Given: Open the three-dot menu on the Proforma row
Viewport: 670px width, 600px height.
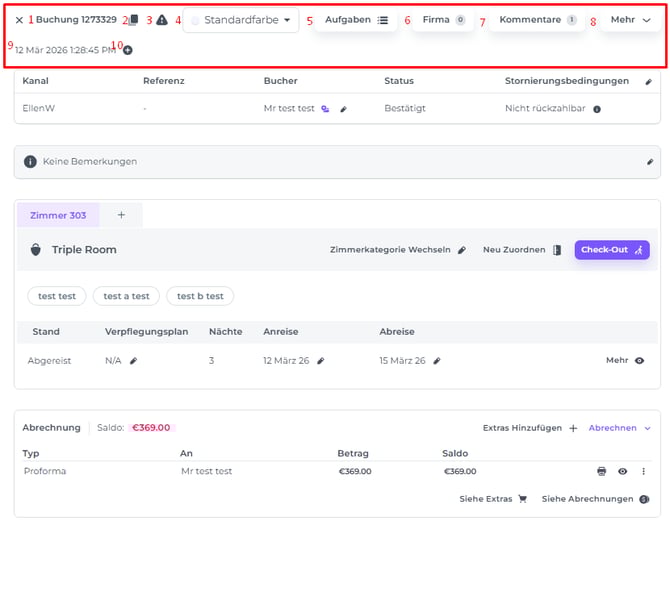Looking at the screenshot, I should click(643, 471).
